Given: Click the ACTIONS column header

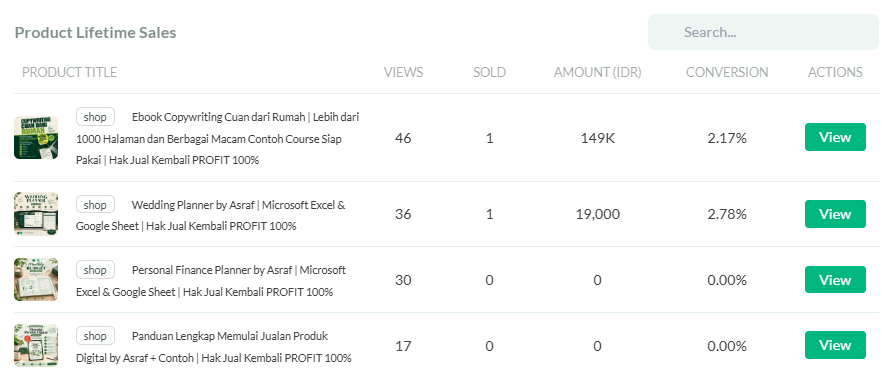Looking at the screenshot, I should [835, 72].
